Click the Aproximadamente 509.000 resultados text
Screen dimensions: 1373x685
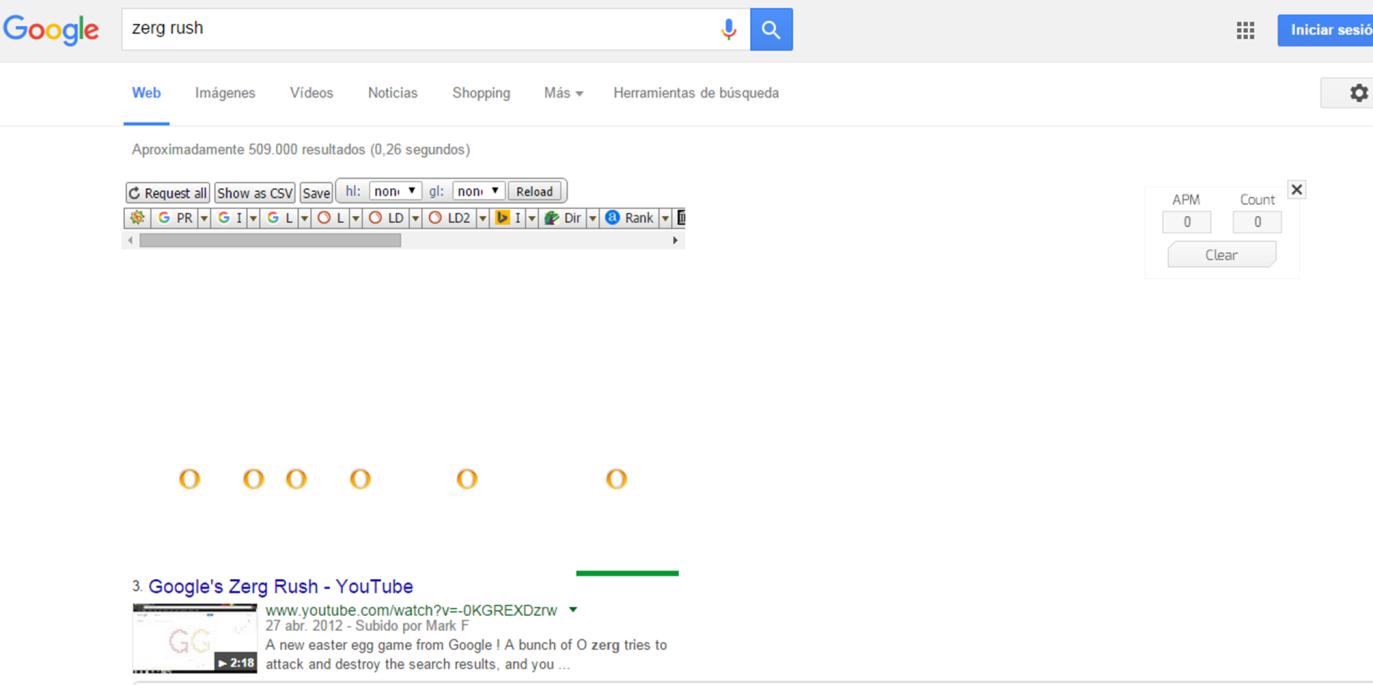pos(300,150)
